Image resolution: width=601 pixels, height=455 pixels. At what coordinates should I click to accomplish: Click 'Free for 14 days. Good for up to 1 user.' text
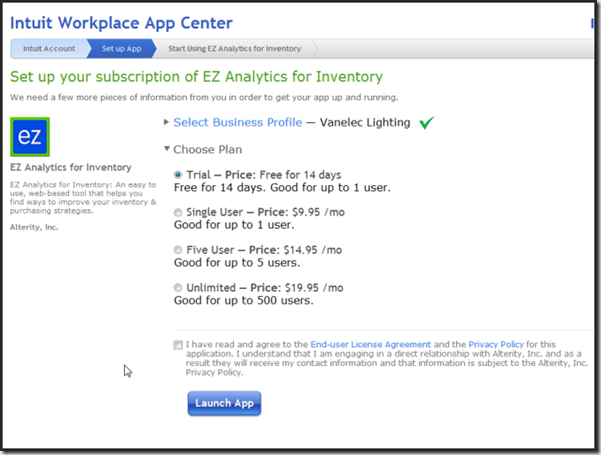pyautogui.click(x=282, y=188)
